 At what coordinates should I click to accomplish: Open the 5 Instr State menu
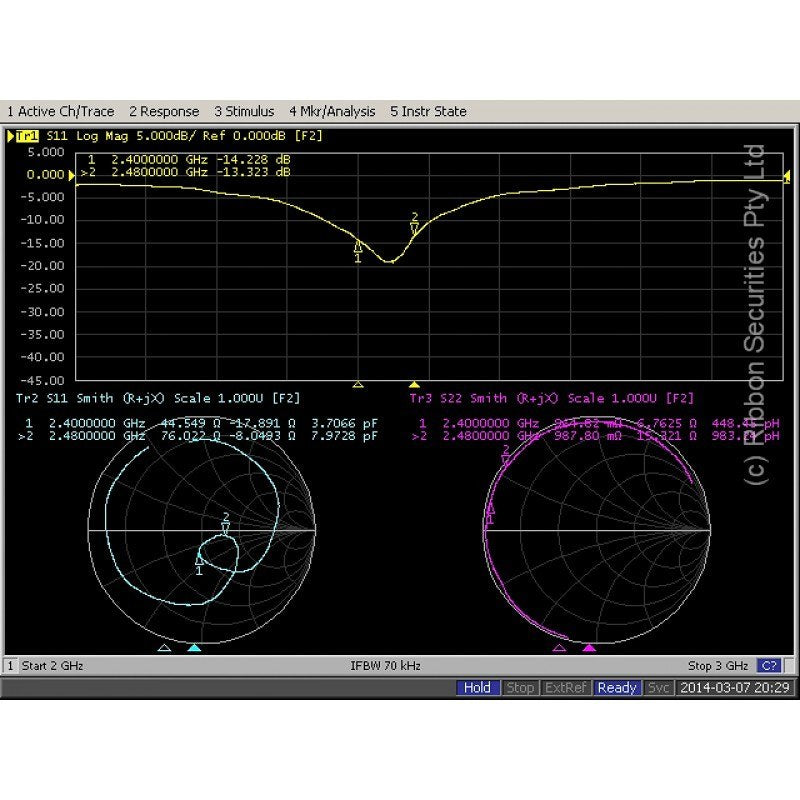(428, 111)
